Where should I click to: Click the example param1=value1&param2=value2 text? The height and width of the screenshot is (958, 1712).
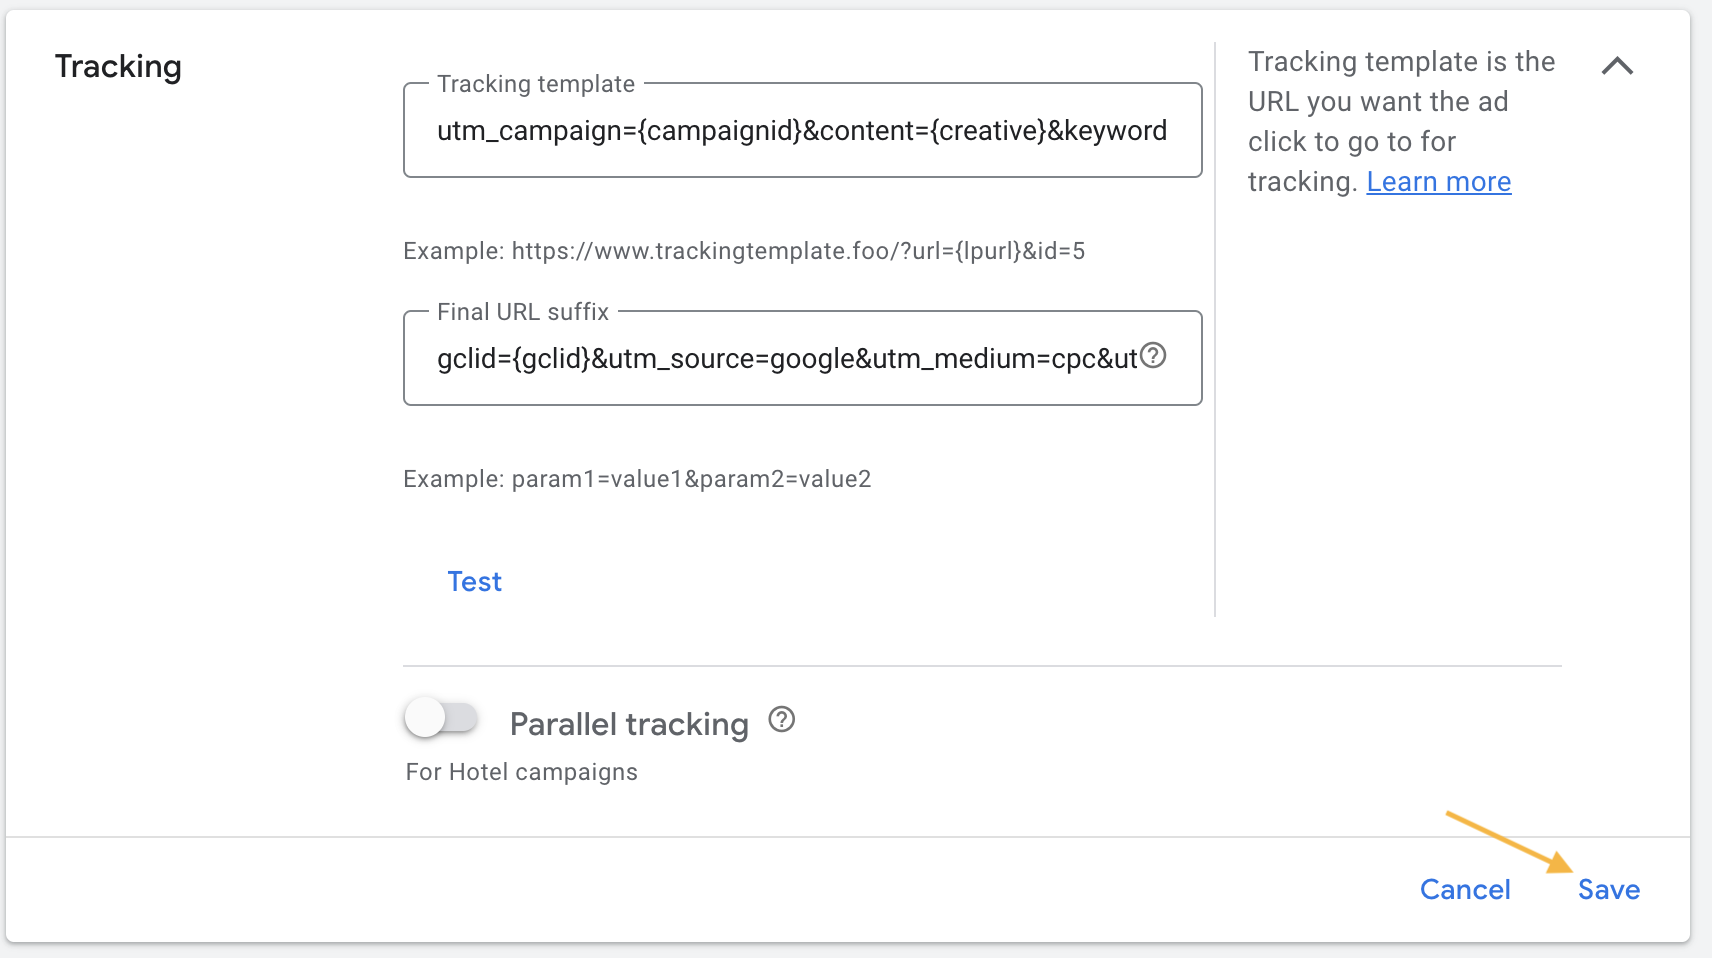pos(691,479)
